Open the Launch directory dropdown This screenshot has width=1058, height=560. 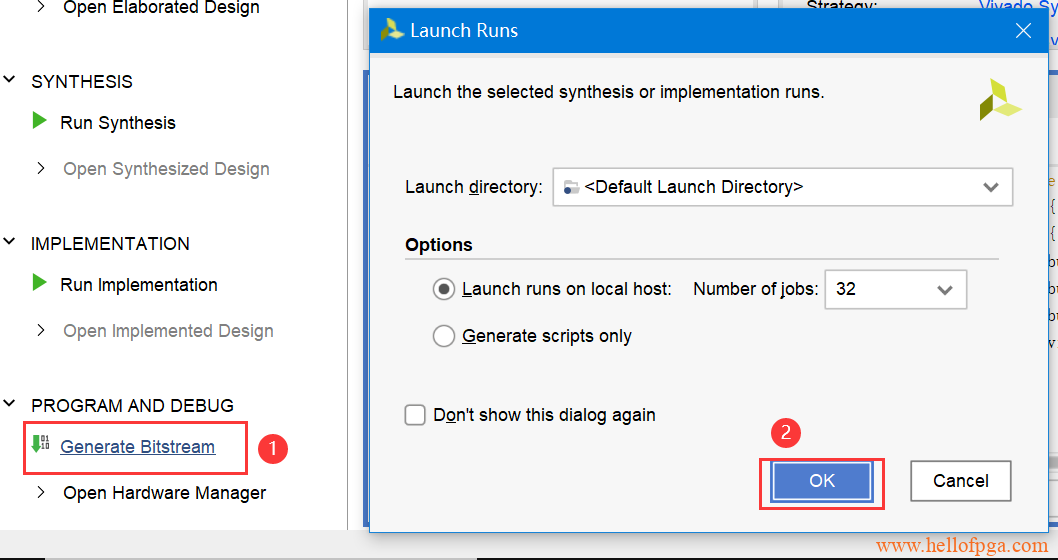coord(990,187)
